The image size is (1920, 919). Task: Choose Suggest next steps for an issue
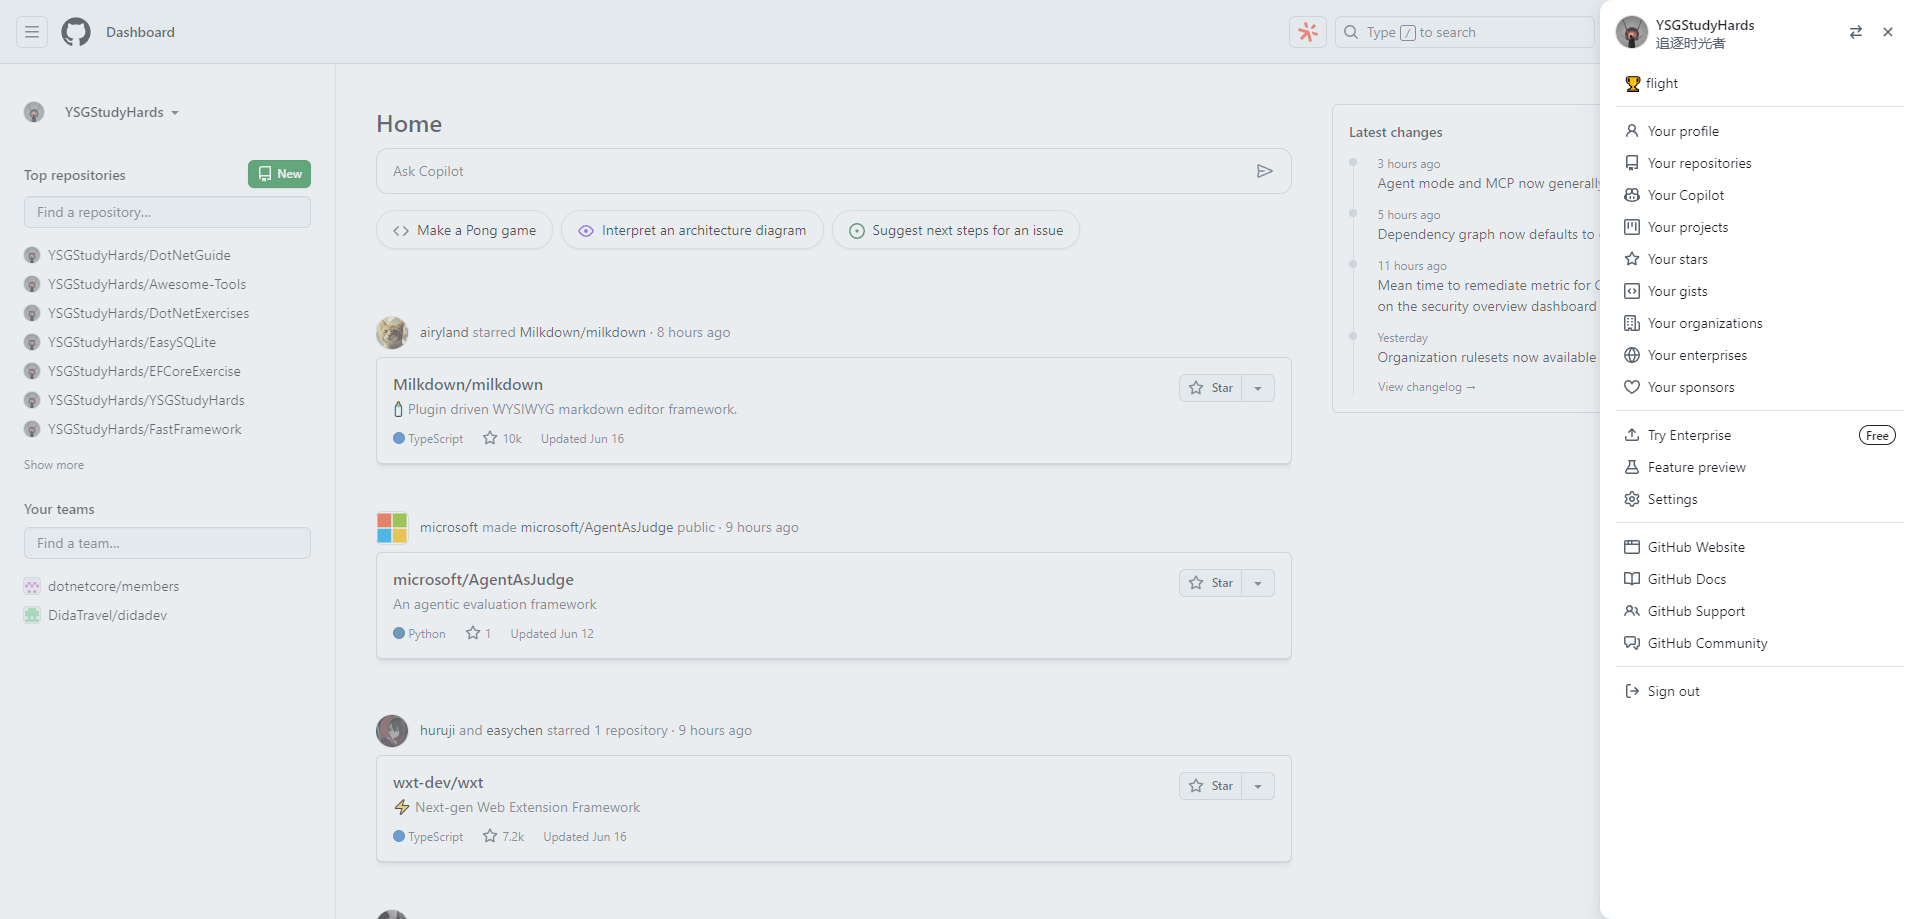(956, 230)
